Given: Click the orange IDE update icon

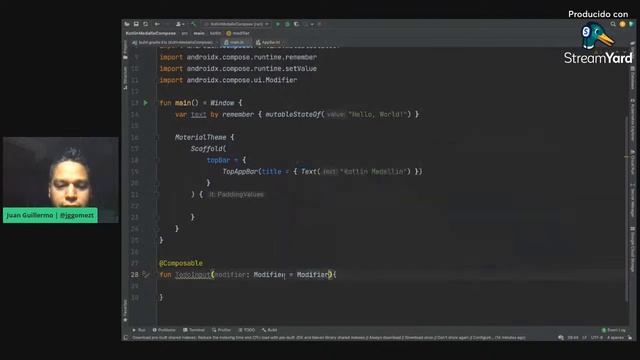Looking at the screenshot, I should pos(622,24).
